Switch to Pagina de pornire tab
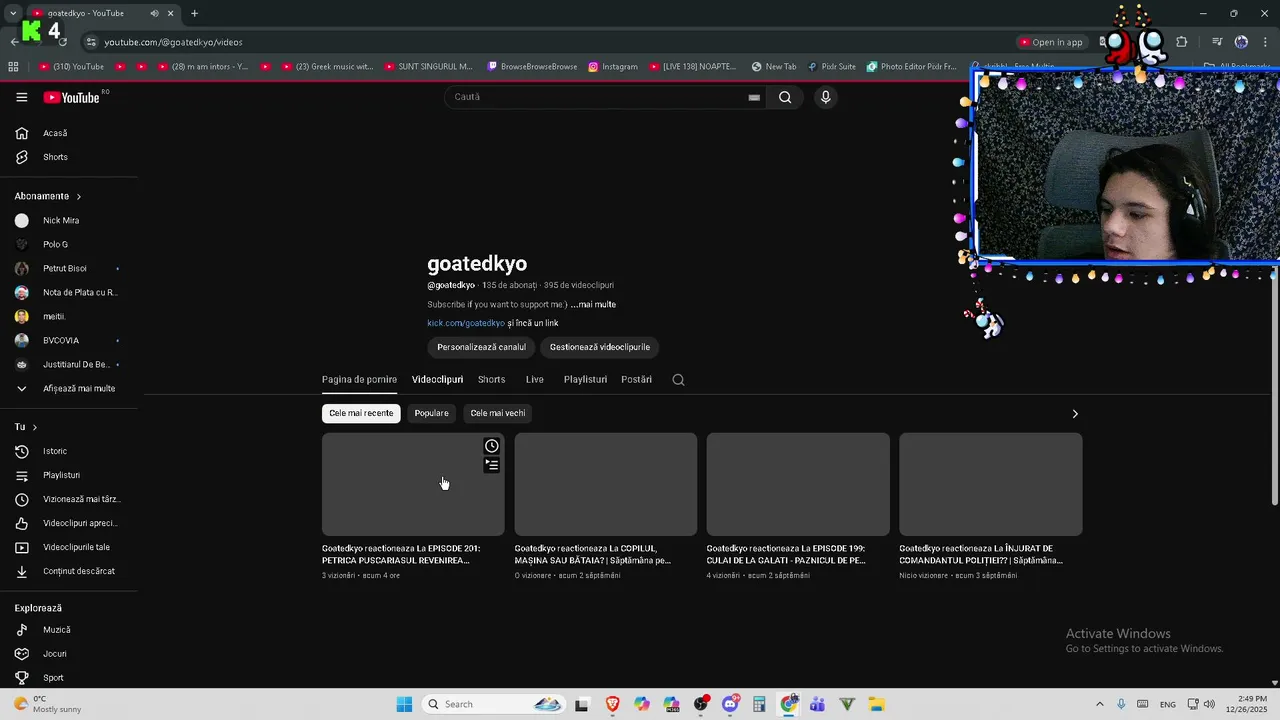Screen dimensions: 1280x720 359,379
